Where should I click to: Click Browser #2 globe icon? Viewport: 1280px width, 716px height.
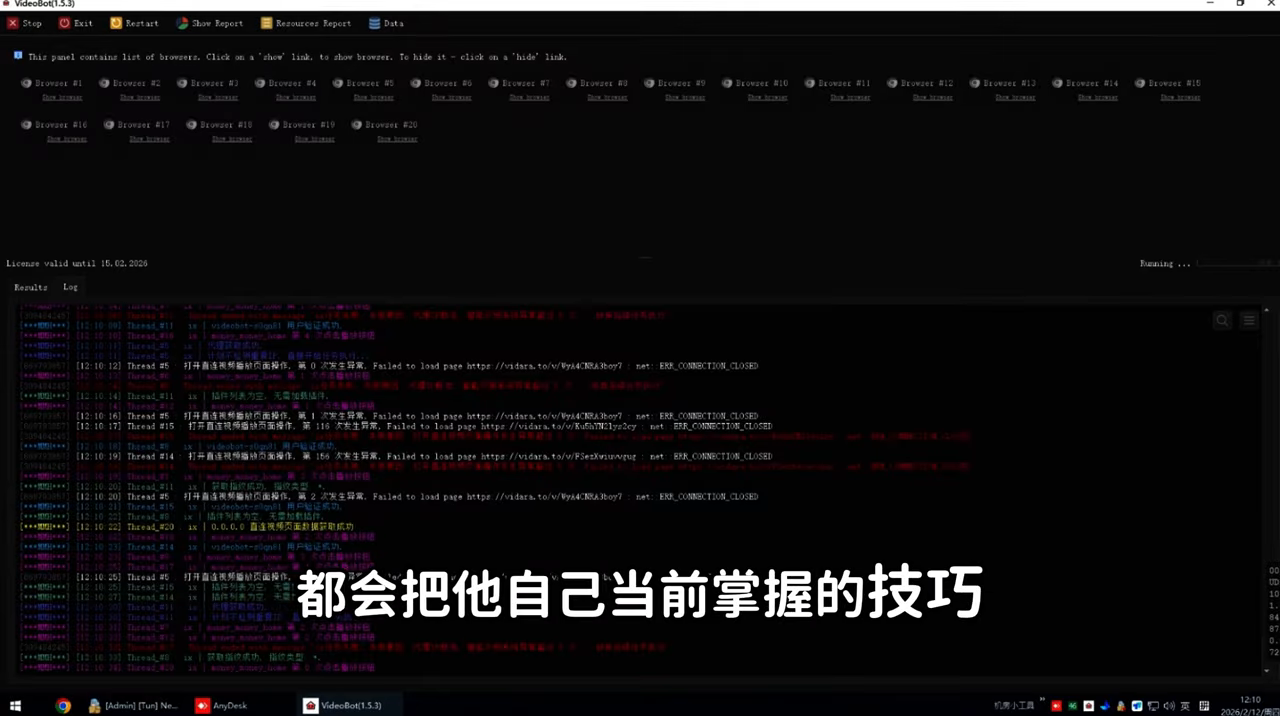coord(104,83)
